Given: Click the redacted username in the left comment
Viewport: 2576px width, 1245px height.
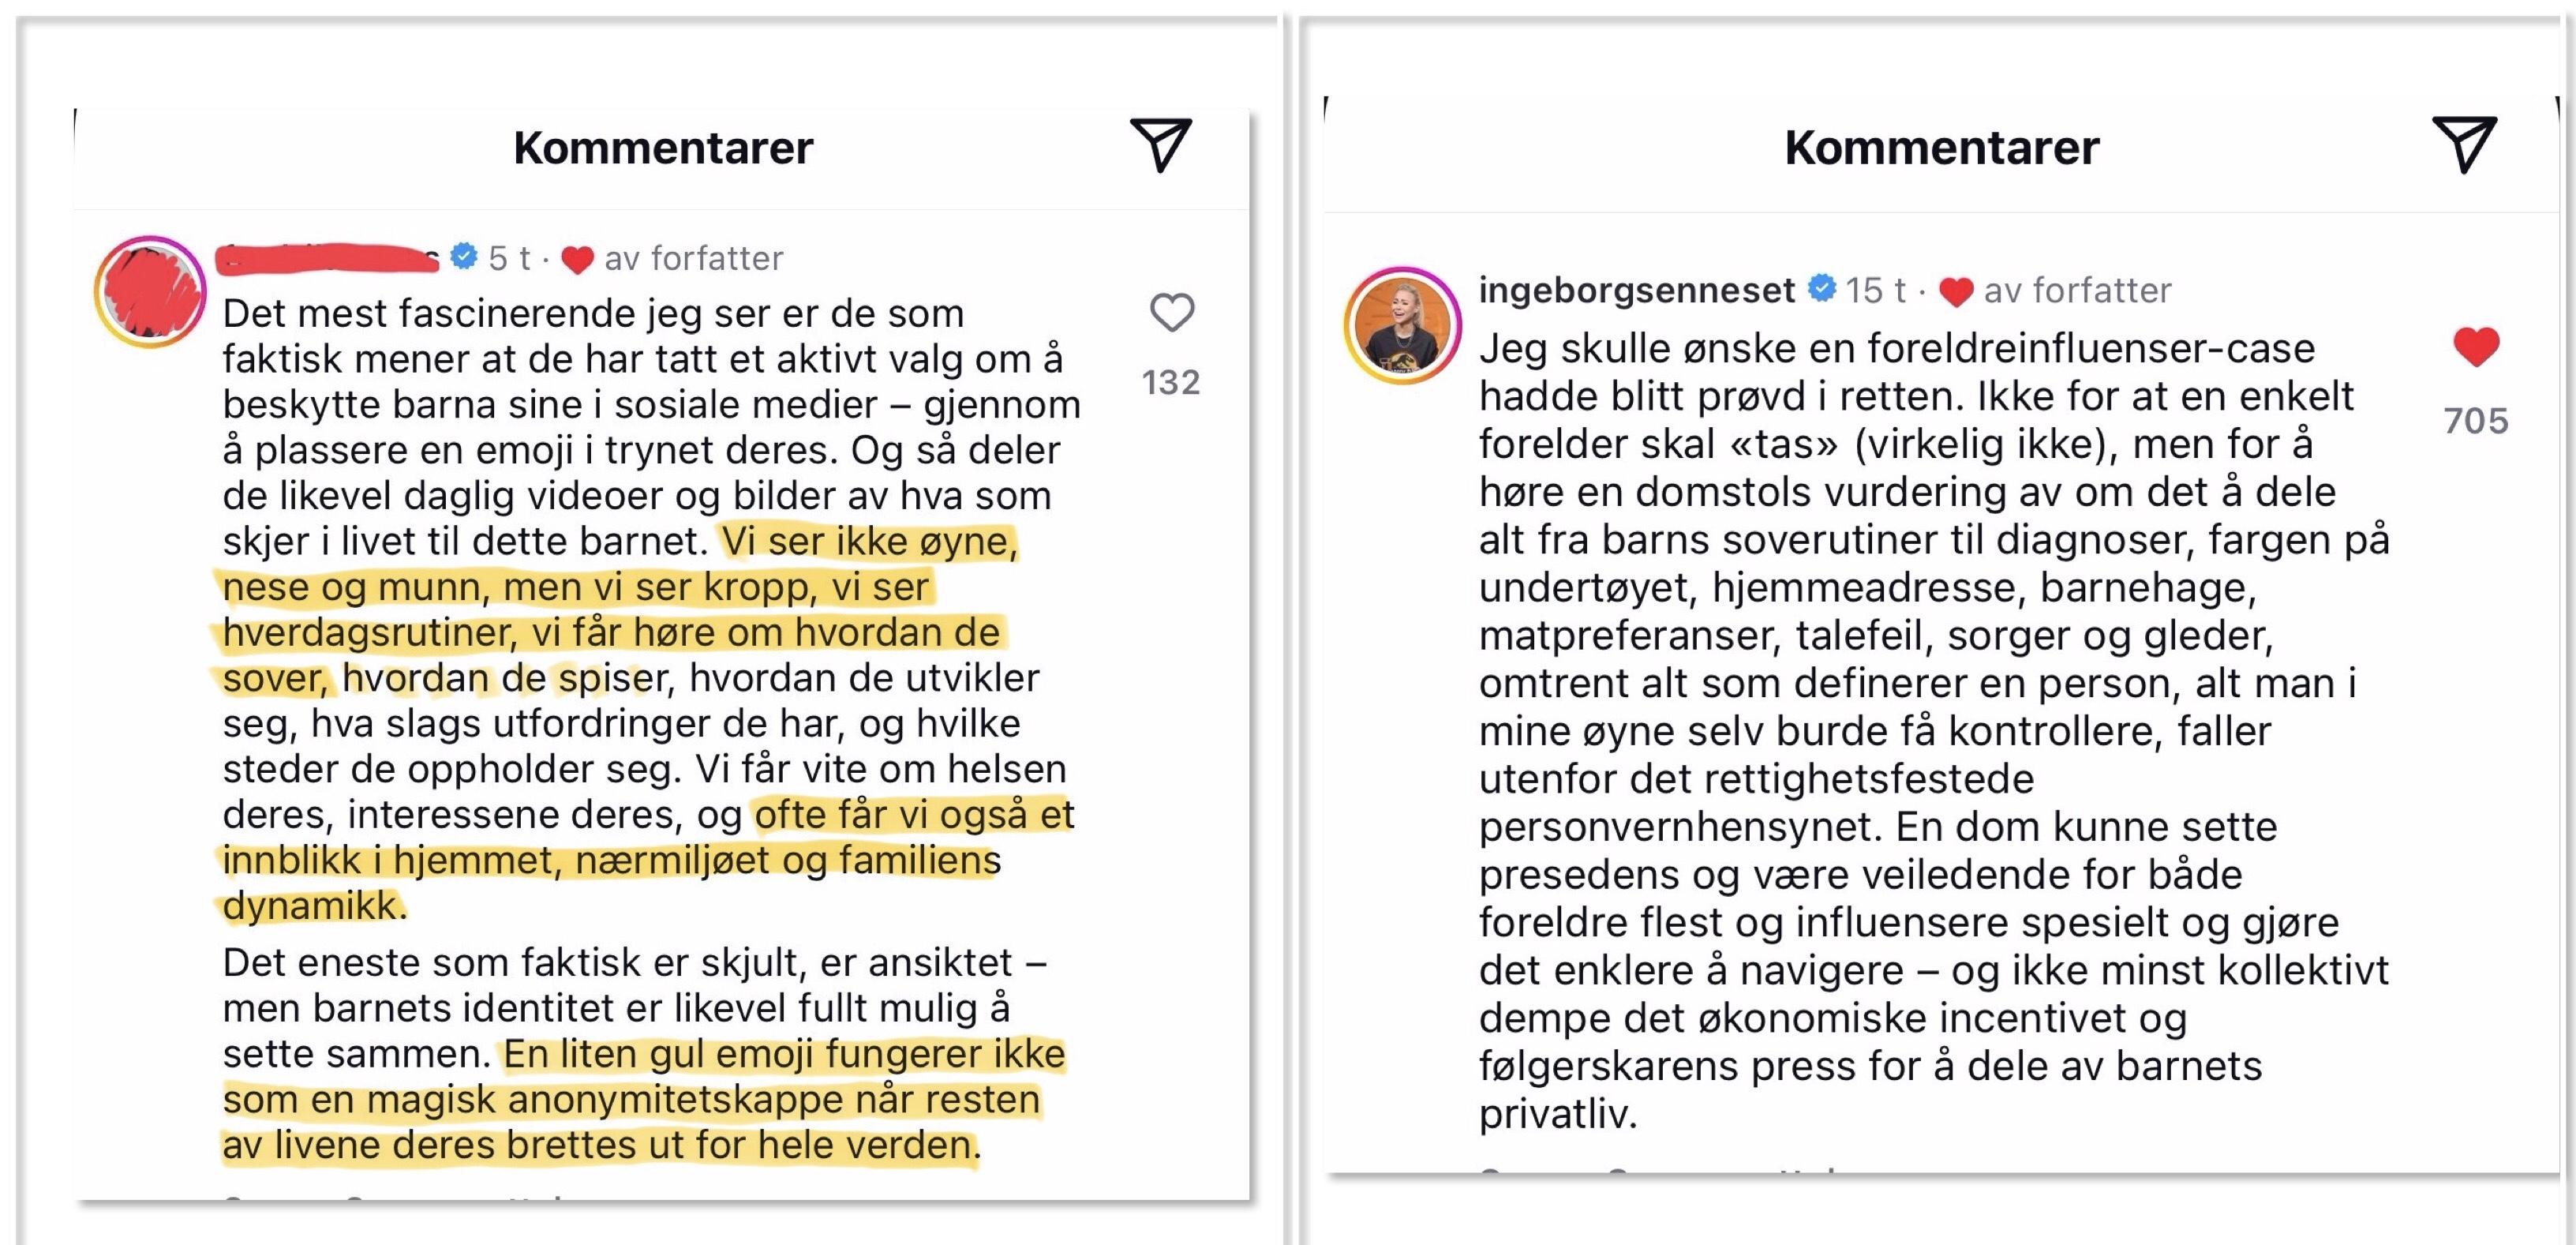Looking at the screenshot, I should click(327, 258).
